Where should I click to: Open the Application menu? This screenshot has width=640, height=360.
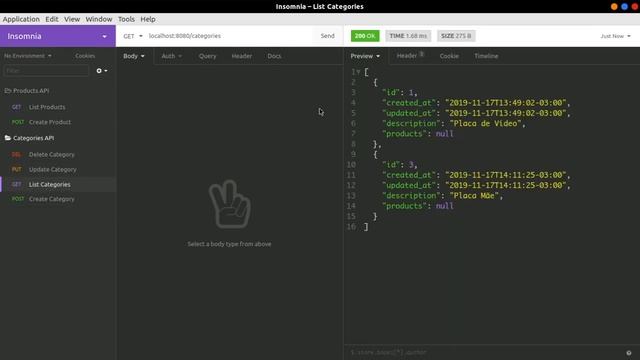pos(21,19)
